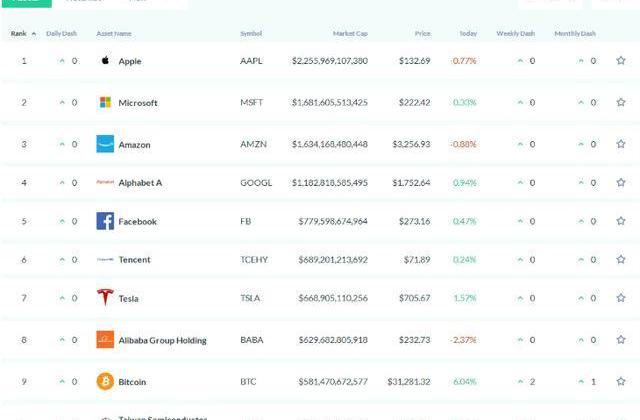640x420 pixels.
Task: Click Amazon price $3,256.93
Action: [411, 144]
